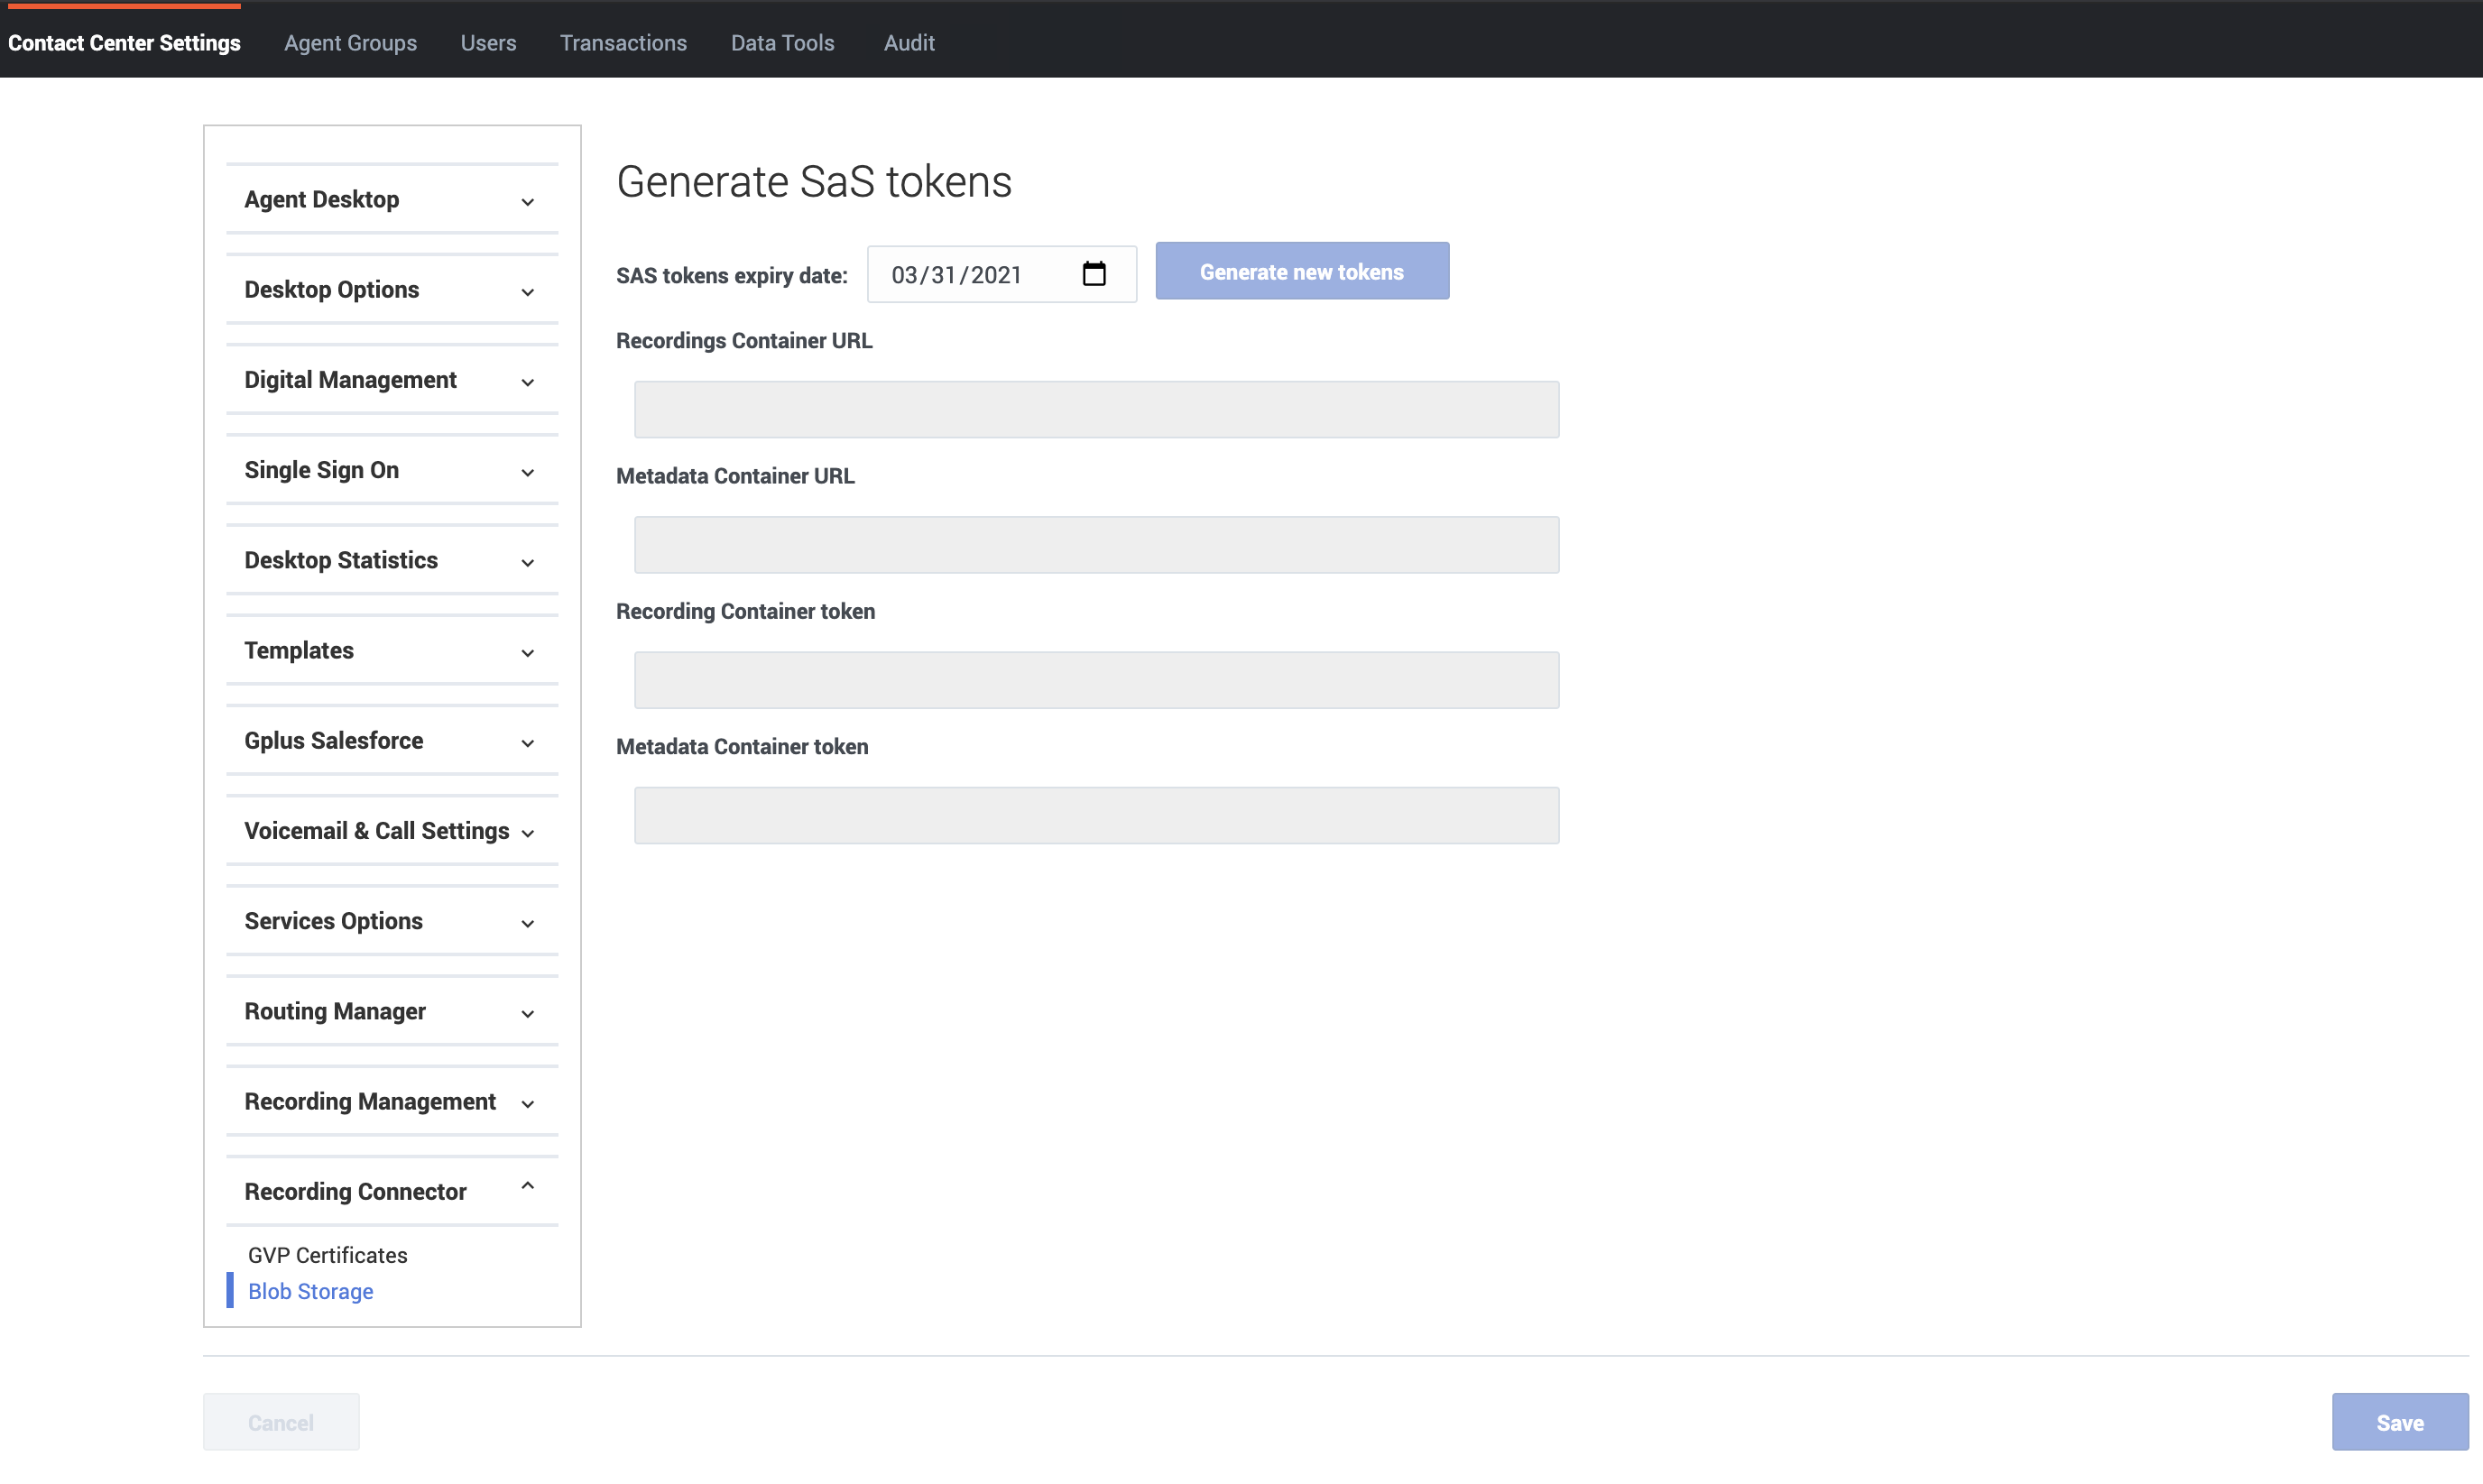Collapse the Recording Connector section
The height and width of the screenshot is (1484, 2483).
tap(392, 1192)
